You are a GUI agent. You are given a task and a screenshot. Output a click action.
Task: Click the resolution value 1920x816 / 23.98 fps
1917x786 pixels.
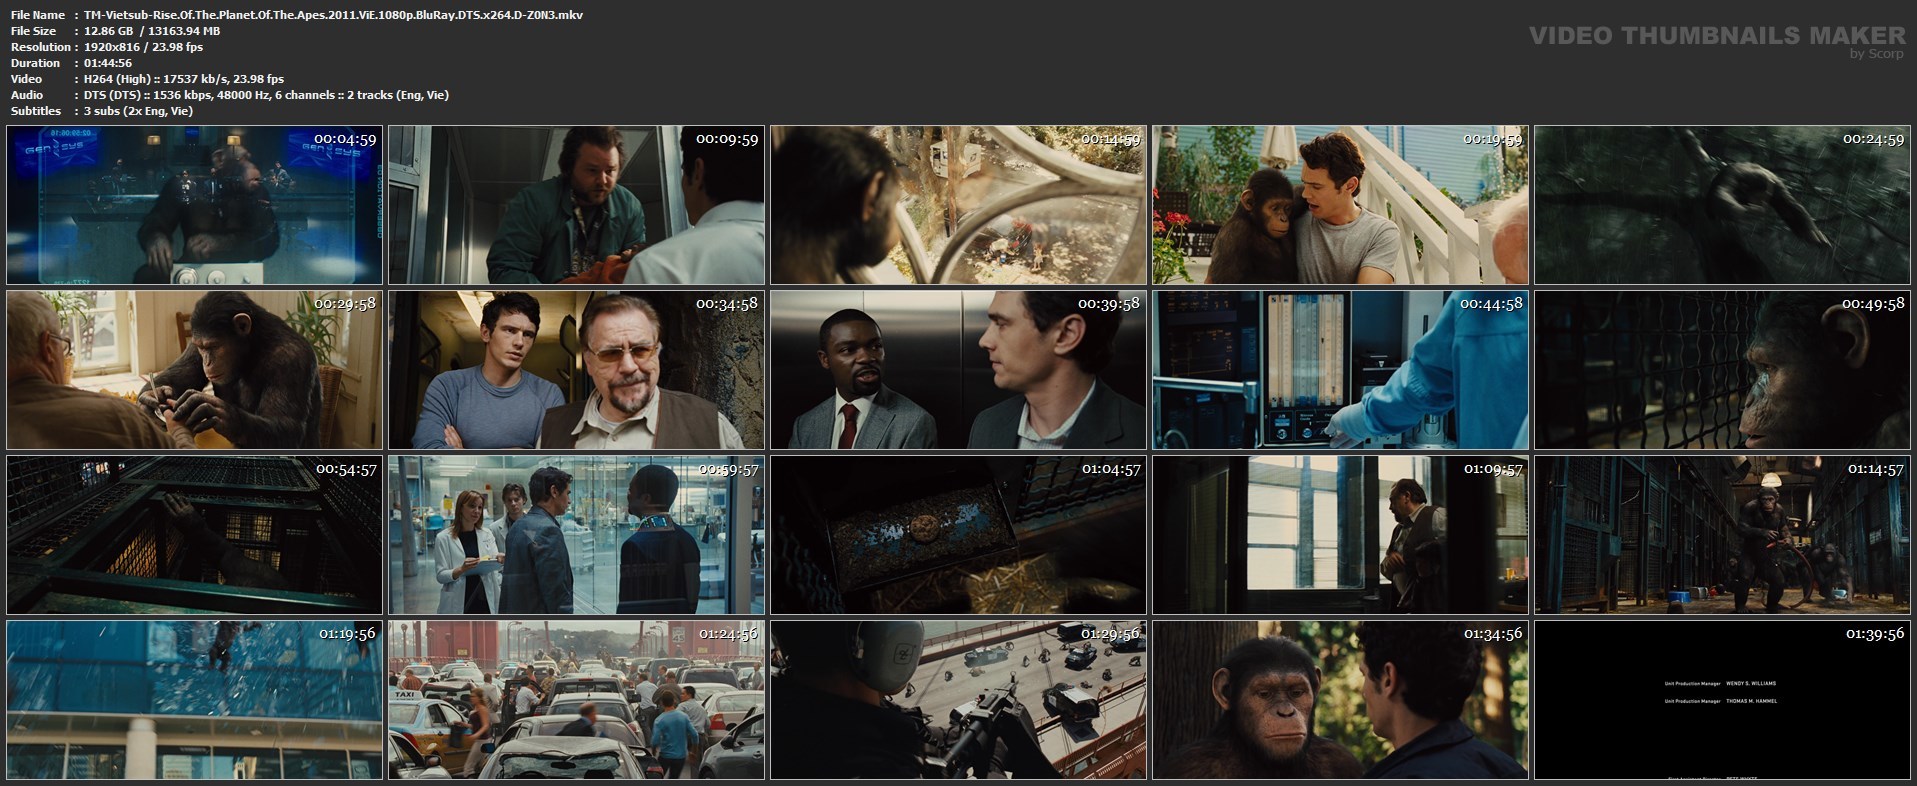pyautogui.click(x=144, y=47)
